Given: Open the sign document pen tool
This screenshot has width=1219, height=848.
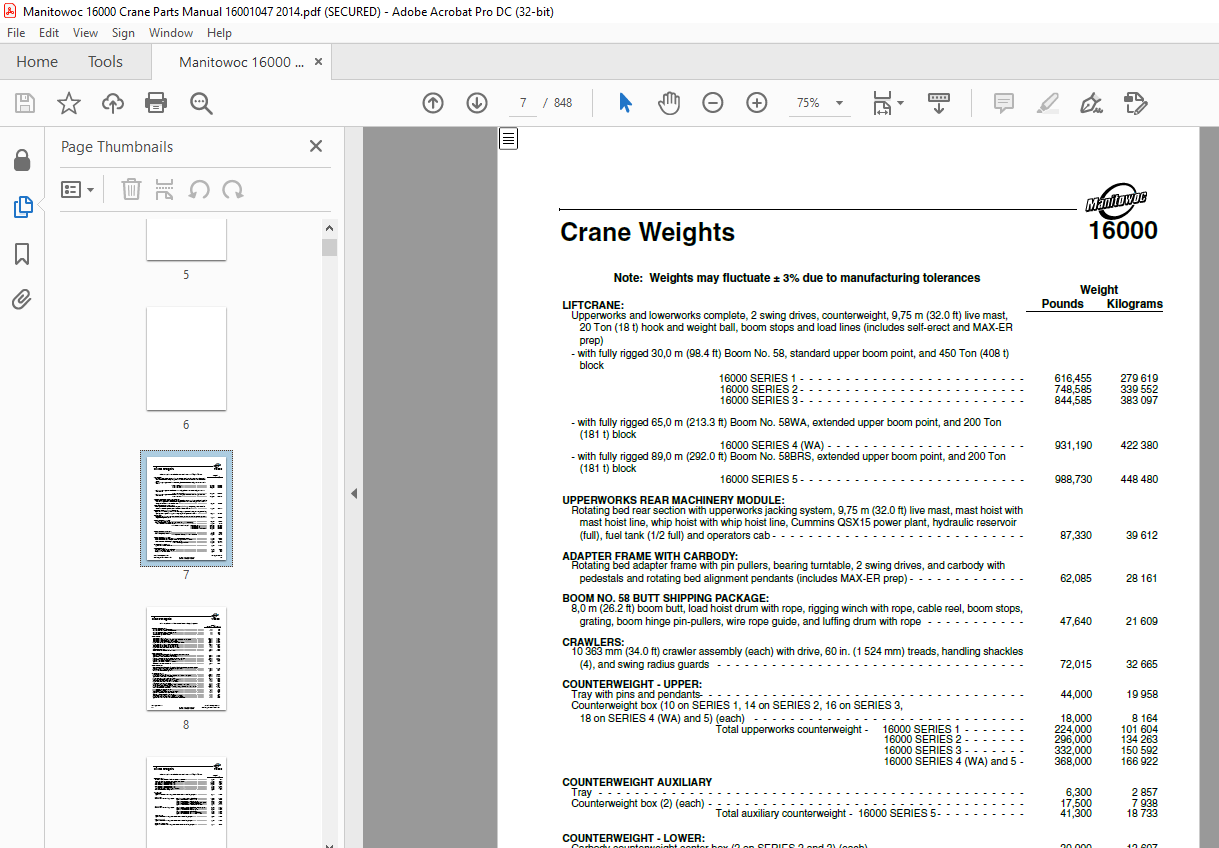Looking at the screenshot, I should [x=1091, y=103].
